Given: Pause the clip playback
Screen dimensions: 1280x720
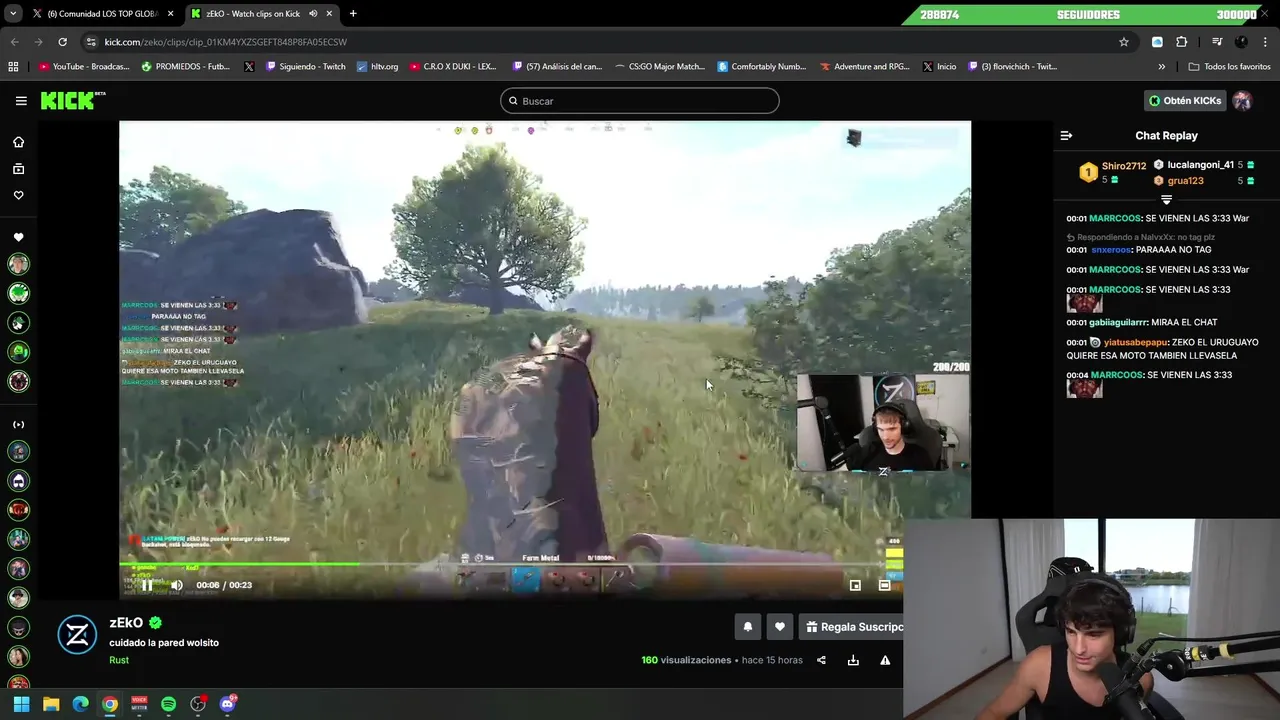Looking at the screenshot, I should click(x=147, y=585).
